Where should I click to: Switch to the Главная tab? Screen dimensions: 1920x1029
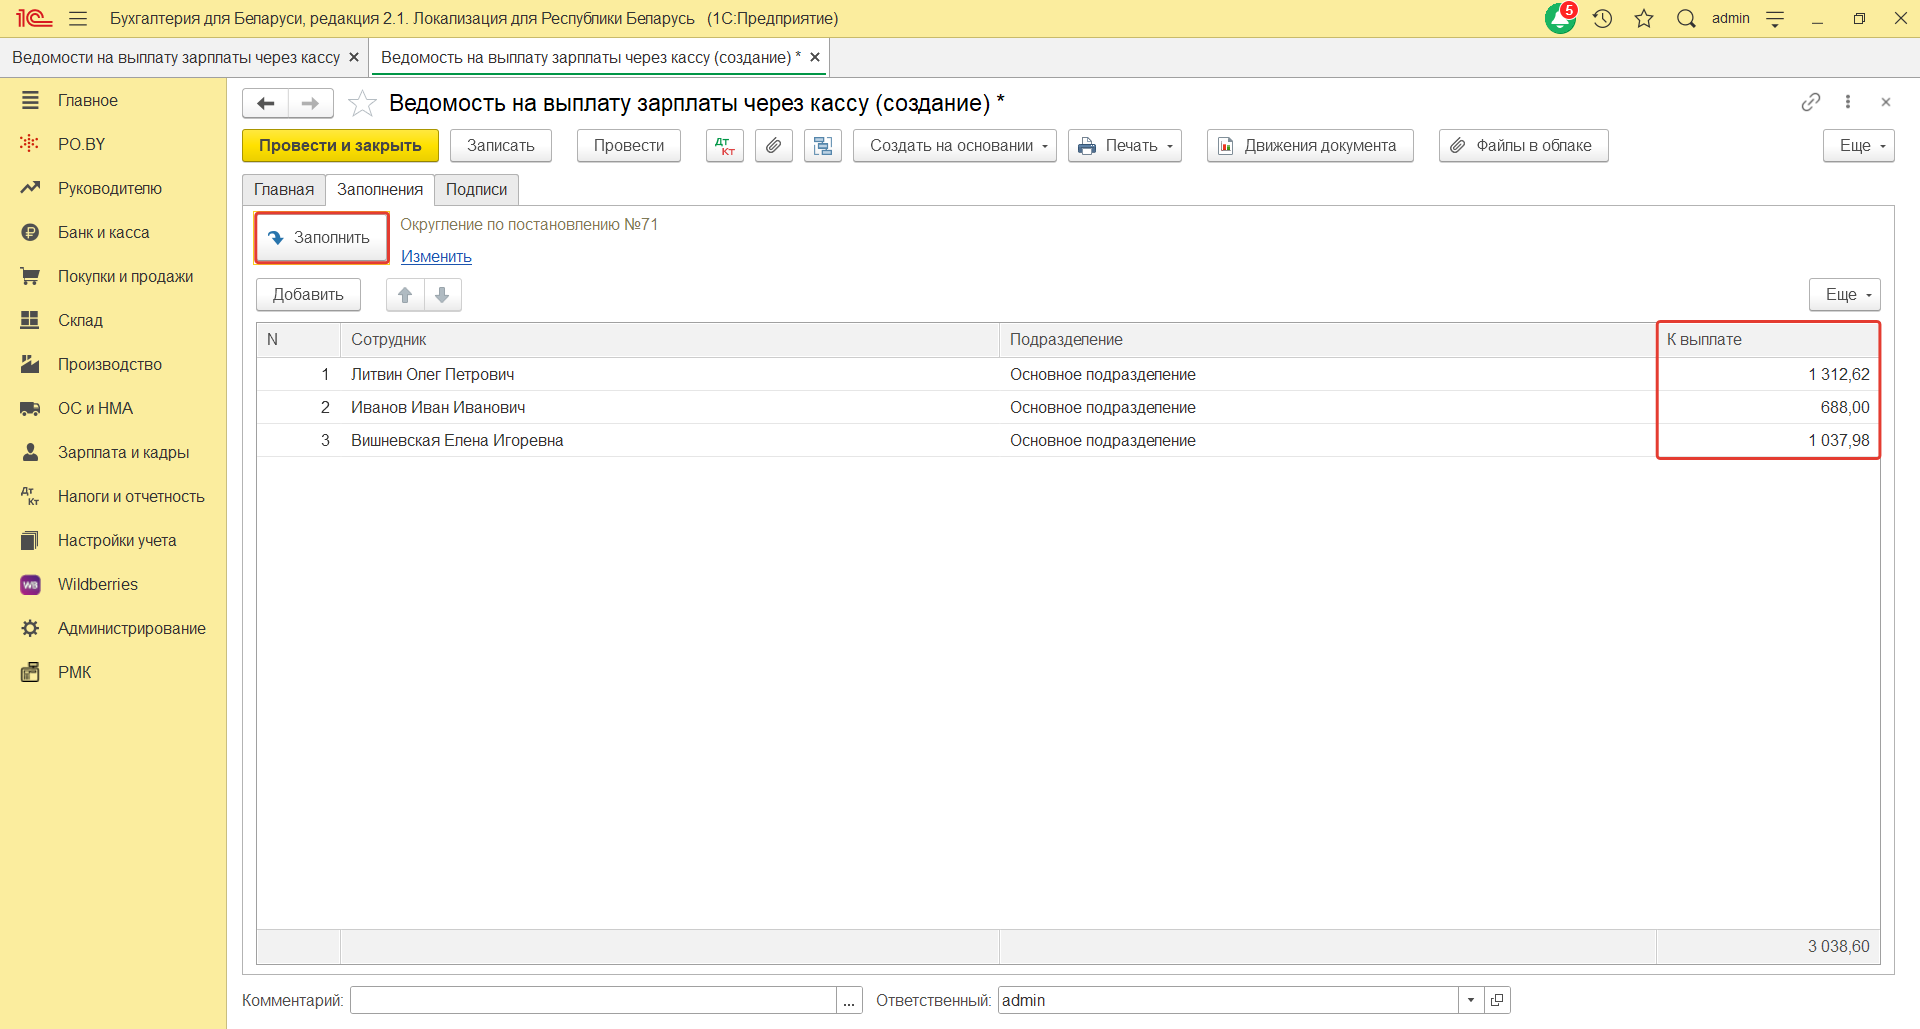tap(284, 190)
